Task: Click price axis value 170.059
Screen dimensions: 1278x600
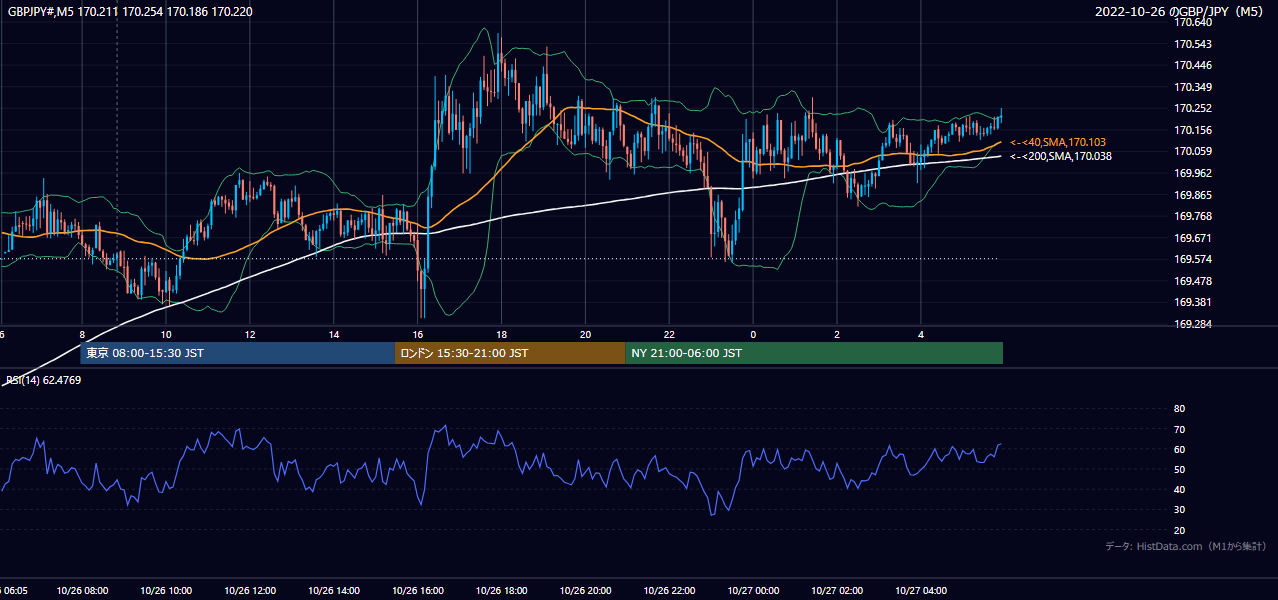Action: pyautogui.click(x=1194, y=151)
